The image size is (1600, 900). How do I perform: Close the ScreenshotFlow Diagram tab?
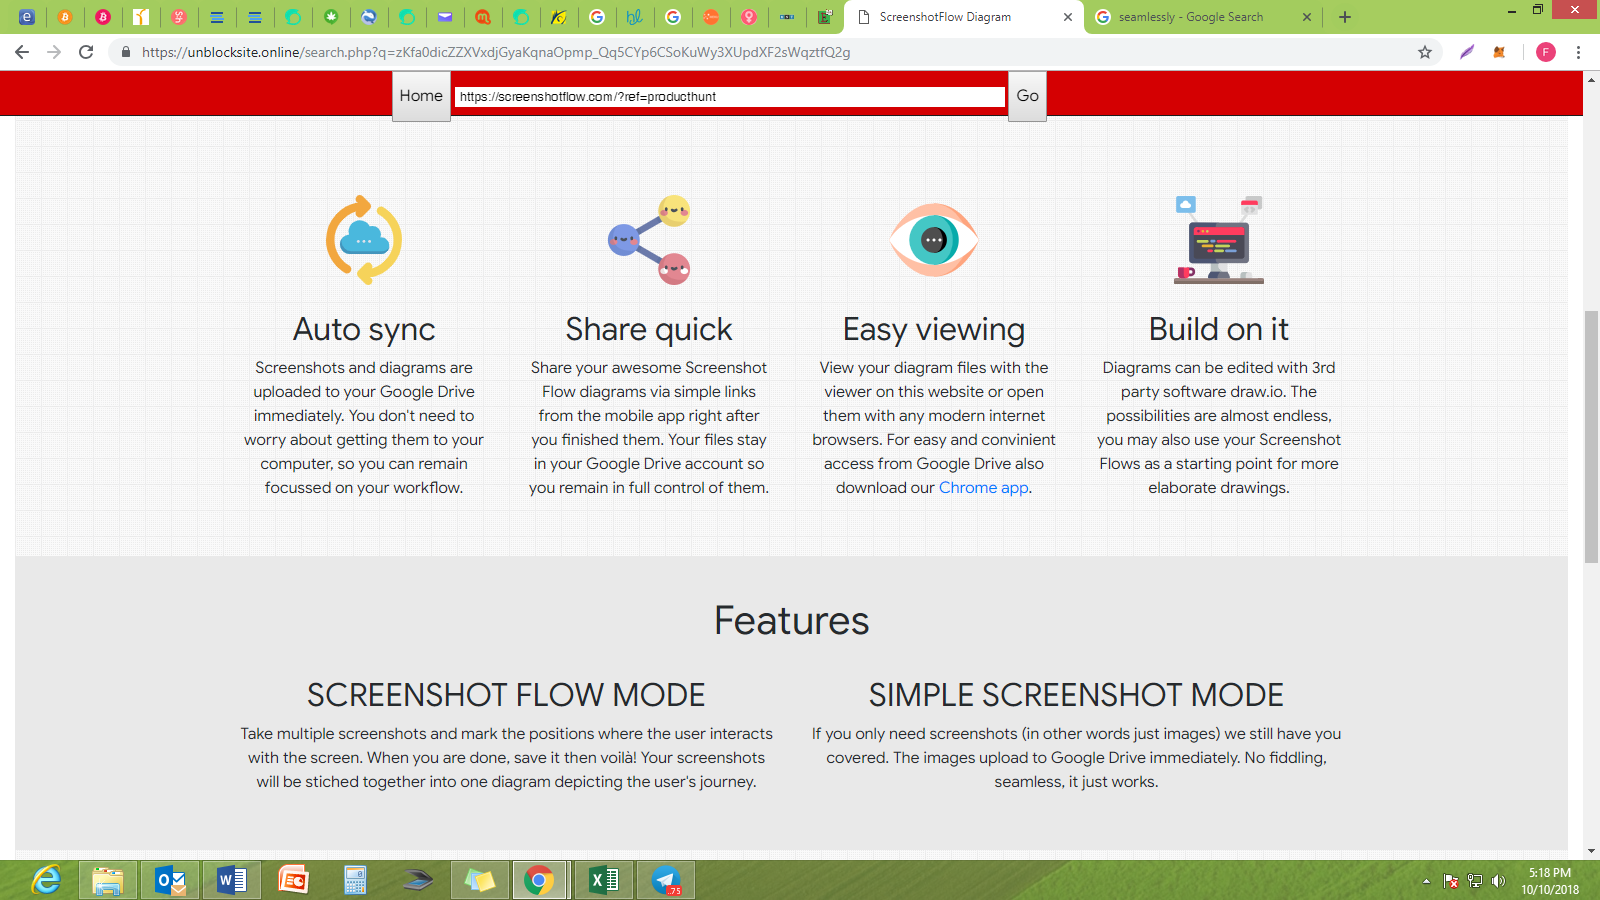coord(1068,17)
